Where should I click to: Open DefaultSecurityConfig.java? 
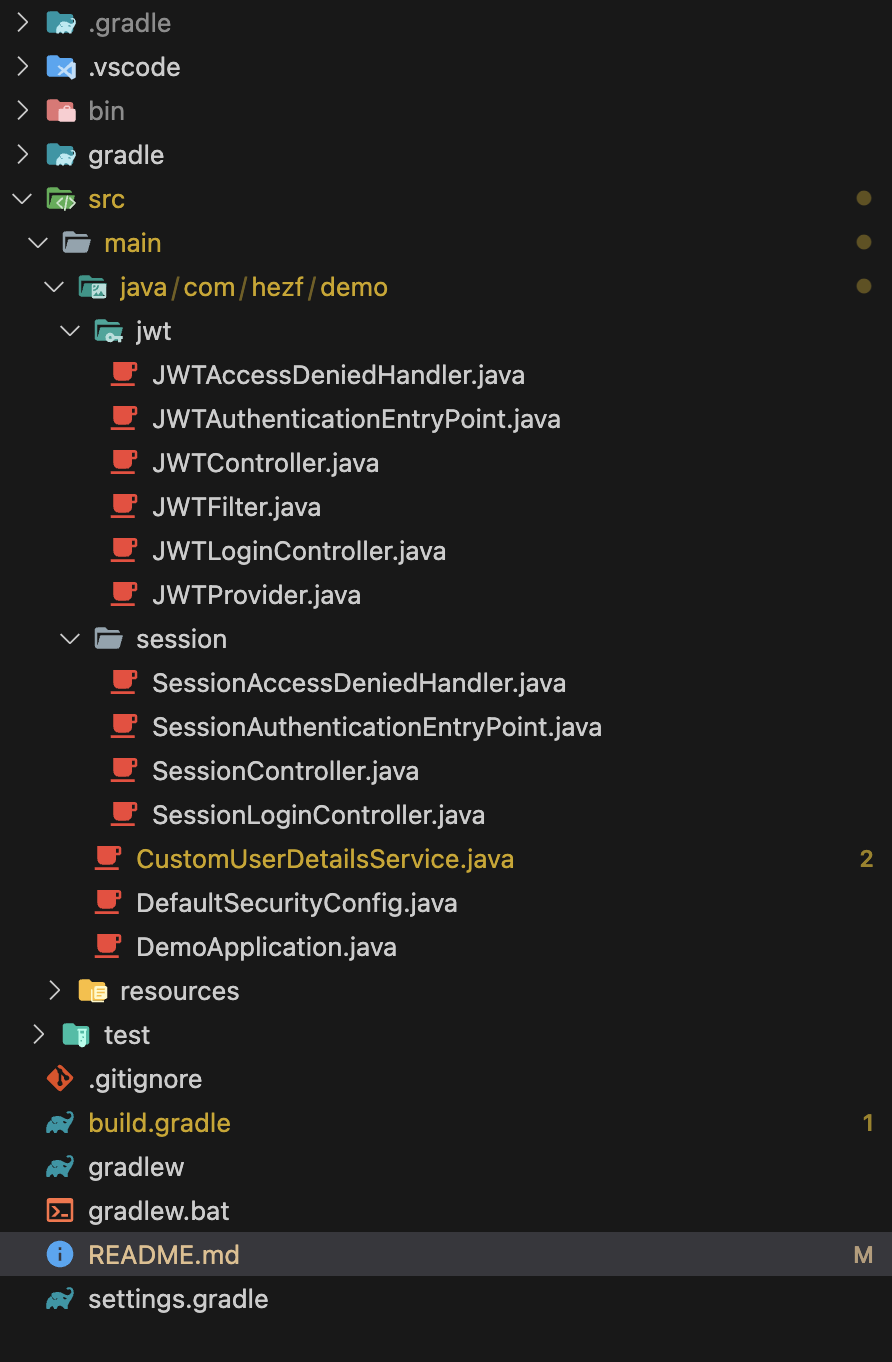click(x=297, y=903)
